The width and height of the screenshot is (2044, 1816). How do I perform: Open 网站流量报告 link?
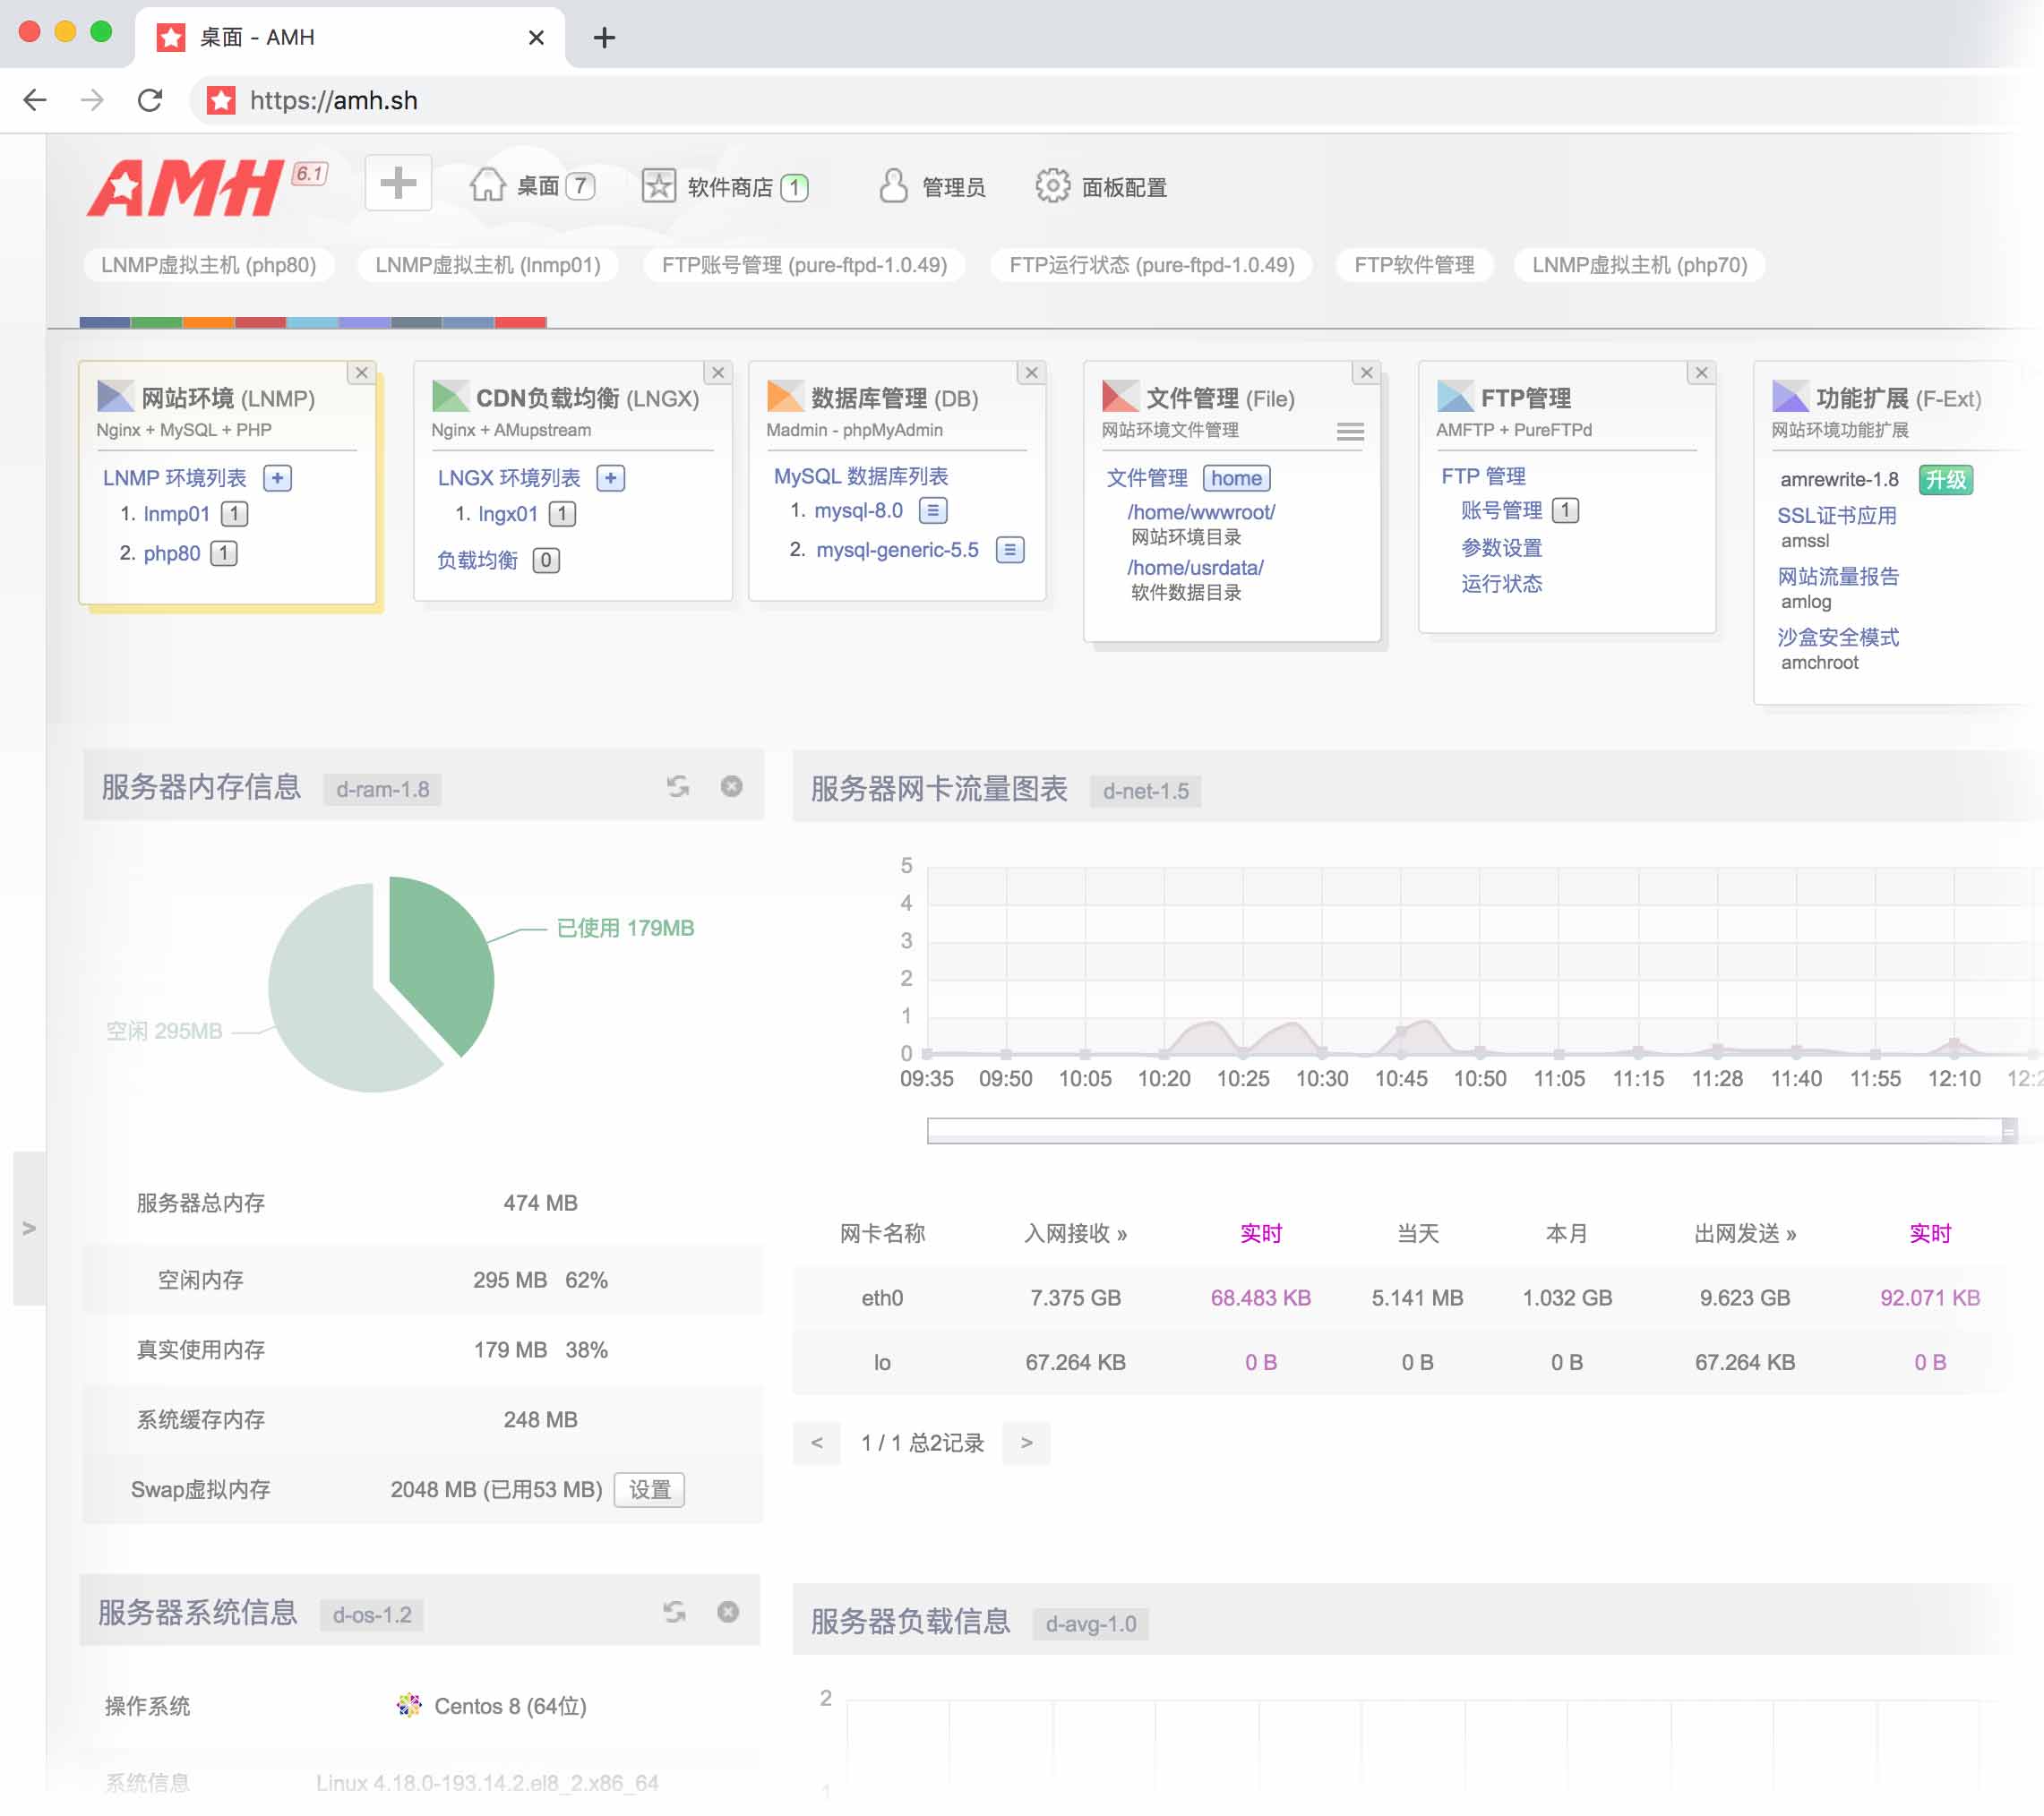coord(1837,576)
